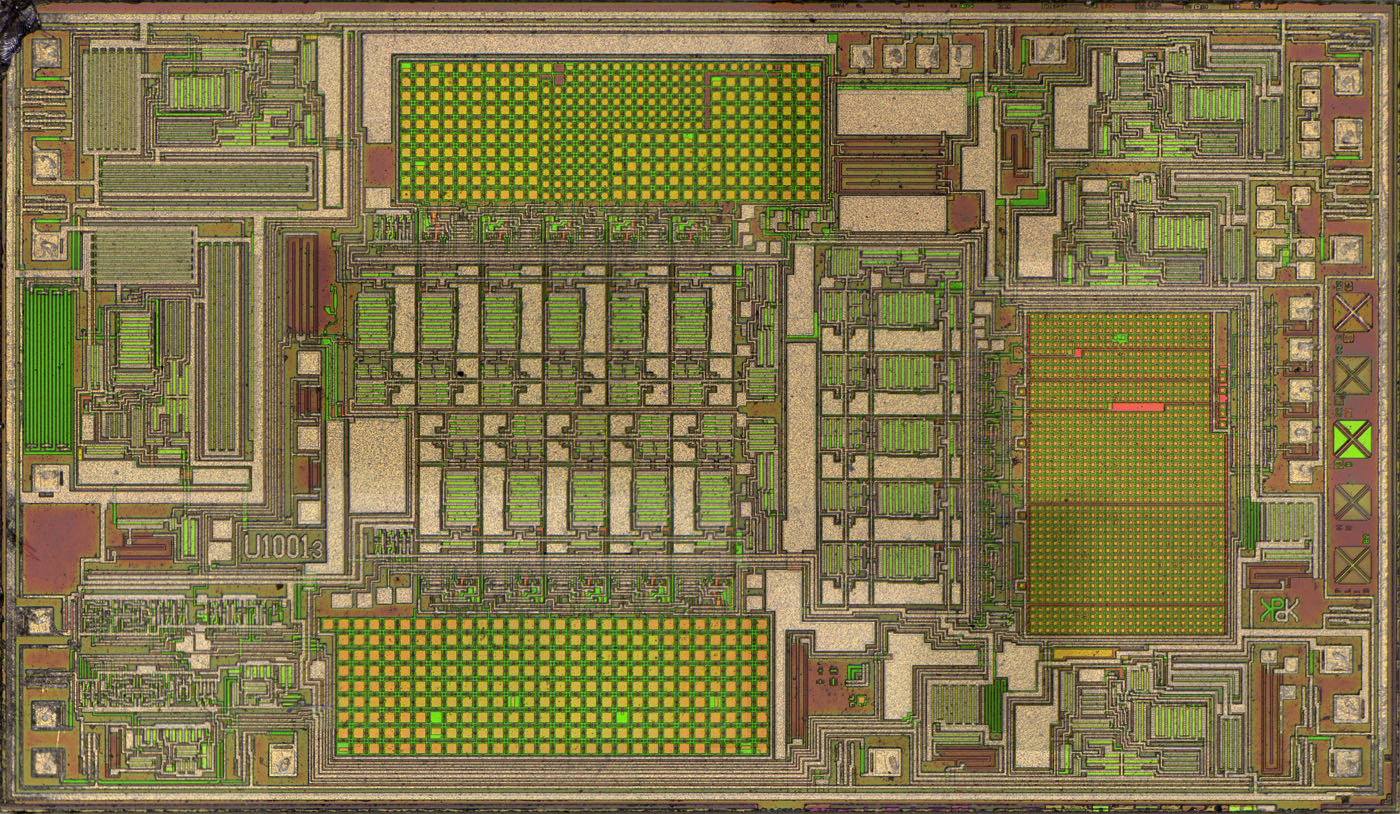Click the large blank metal square left of center
This screenshot has height=814, width=1400.
[x=377, y=465]
